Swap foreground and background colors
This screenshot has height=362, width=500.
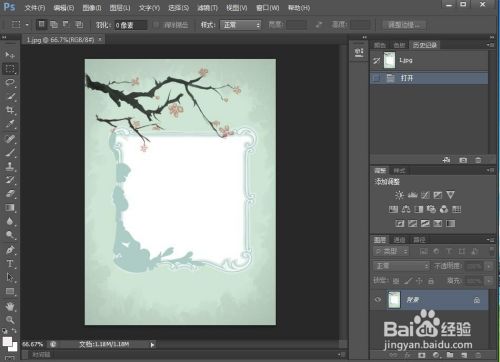[14, 331]
